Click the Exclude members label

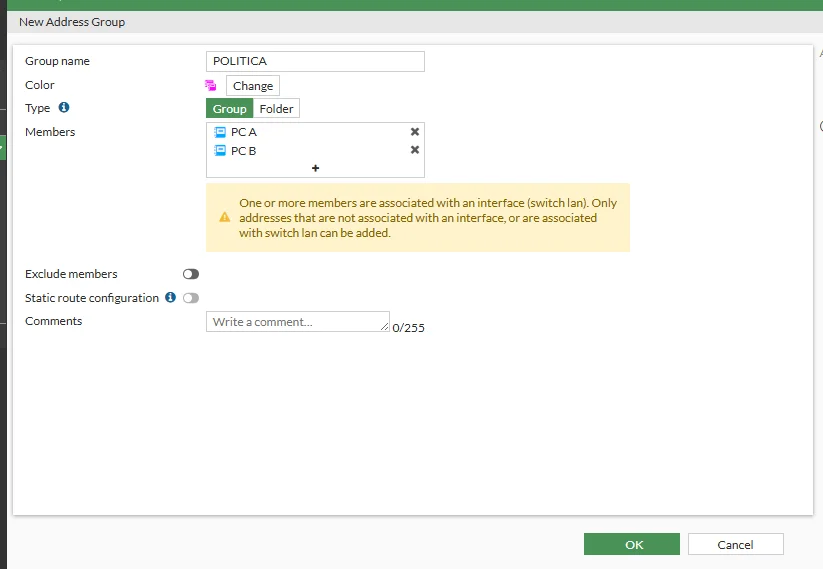71,274
